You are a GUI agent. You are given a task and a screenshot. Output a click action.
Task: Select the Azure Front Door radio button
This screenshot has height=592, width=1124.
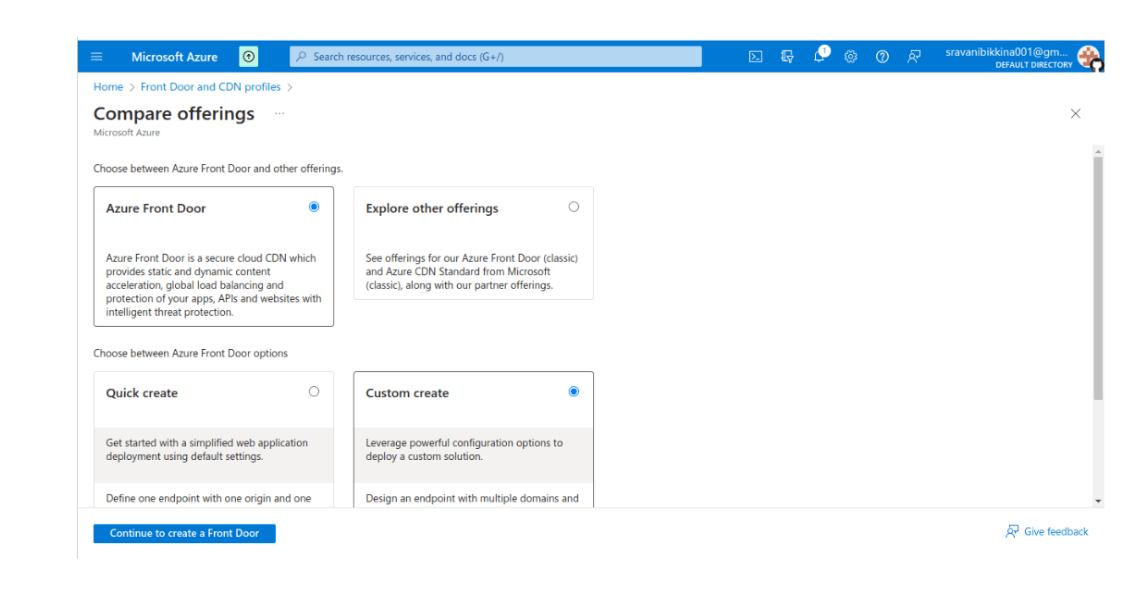coord(313,206)
